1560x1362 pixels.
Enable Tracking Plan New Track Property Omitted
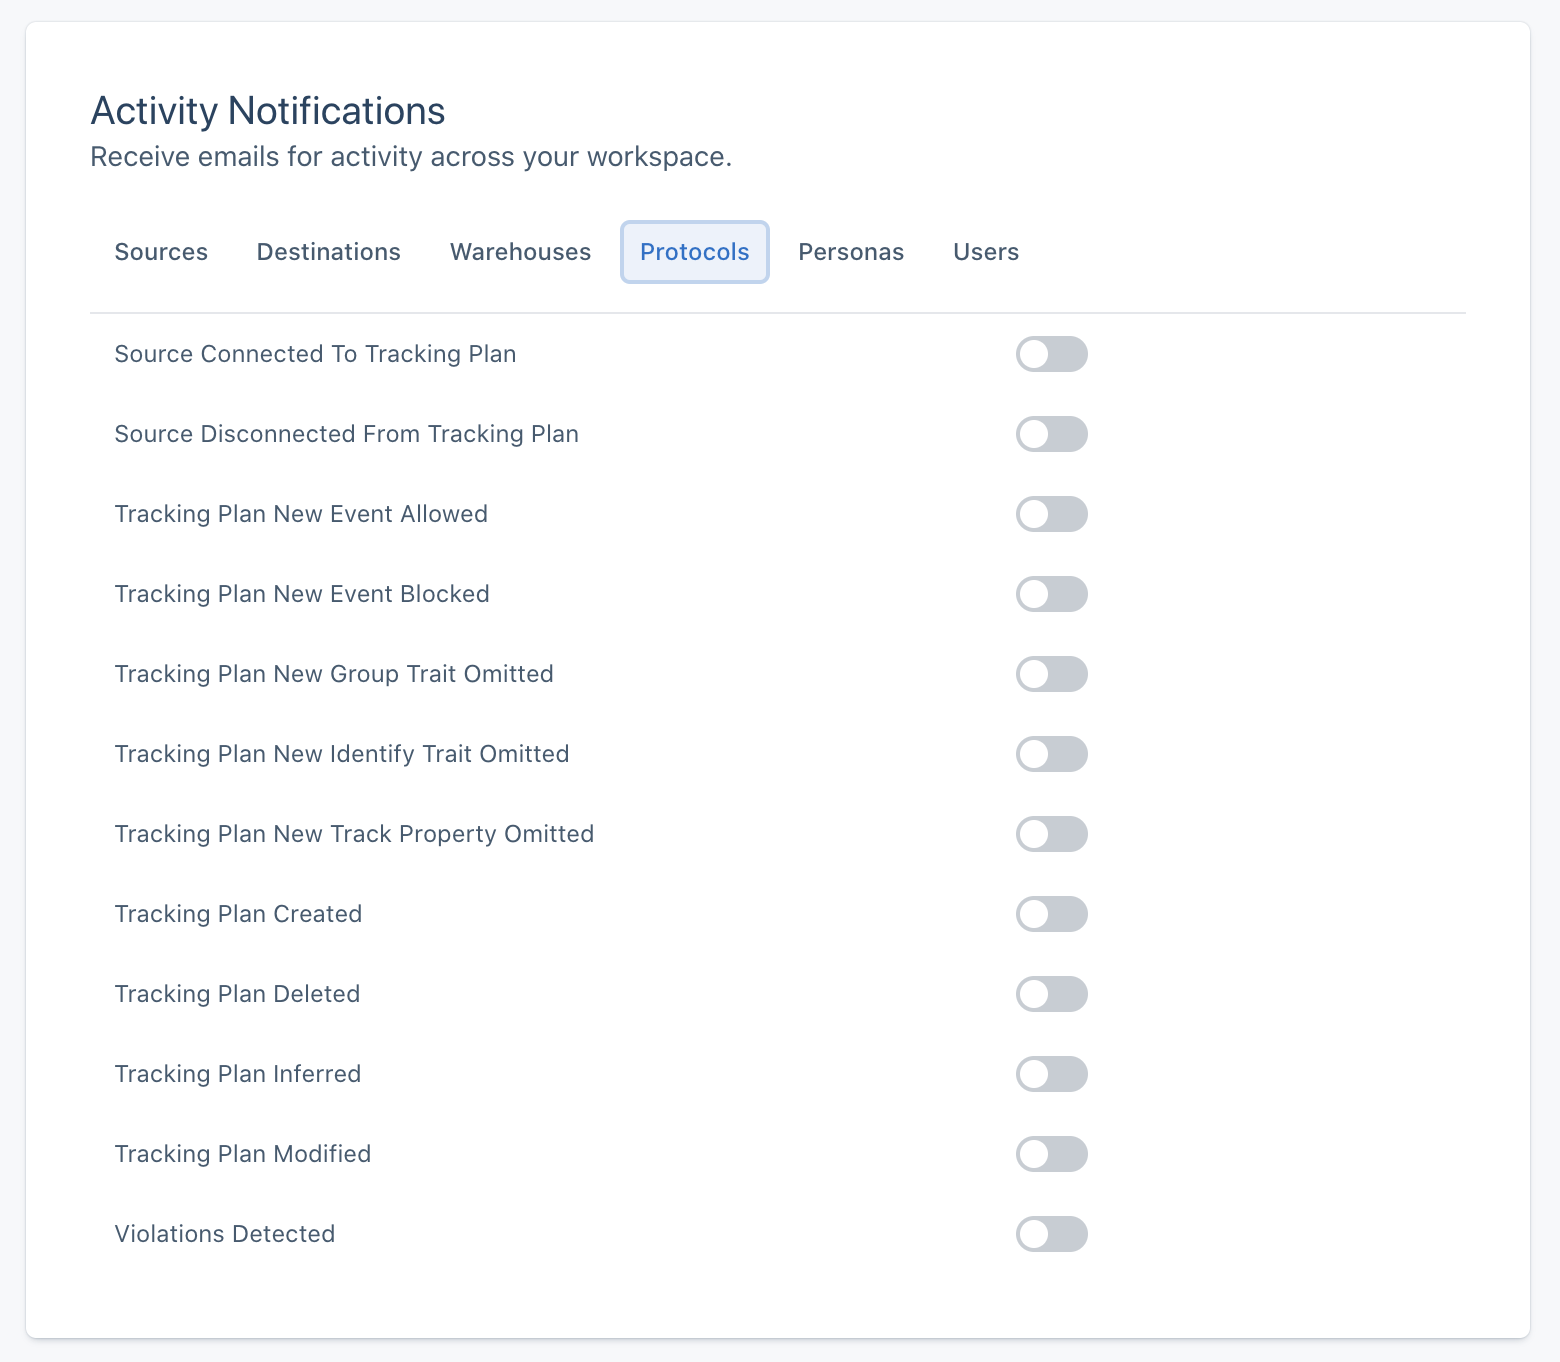1051,834
